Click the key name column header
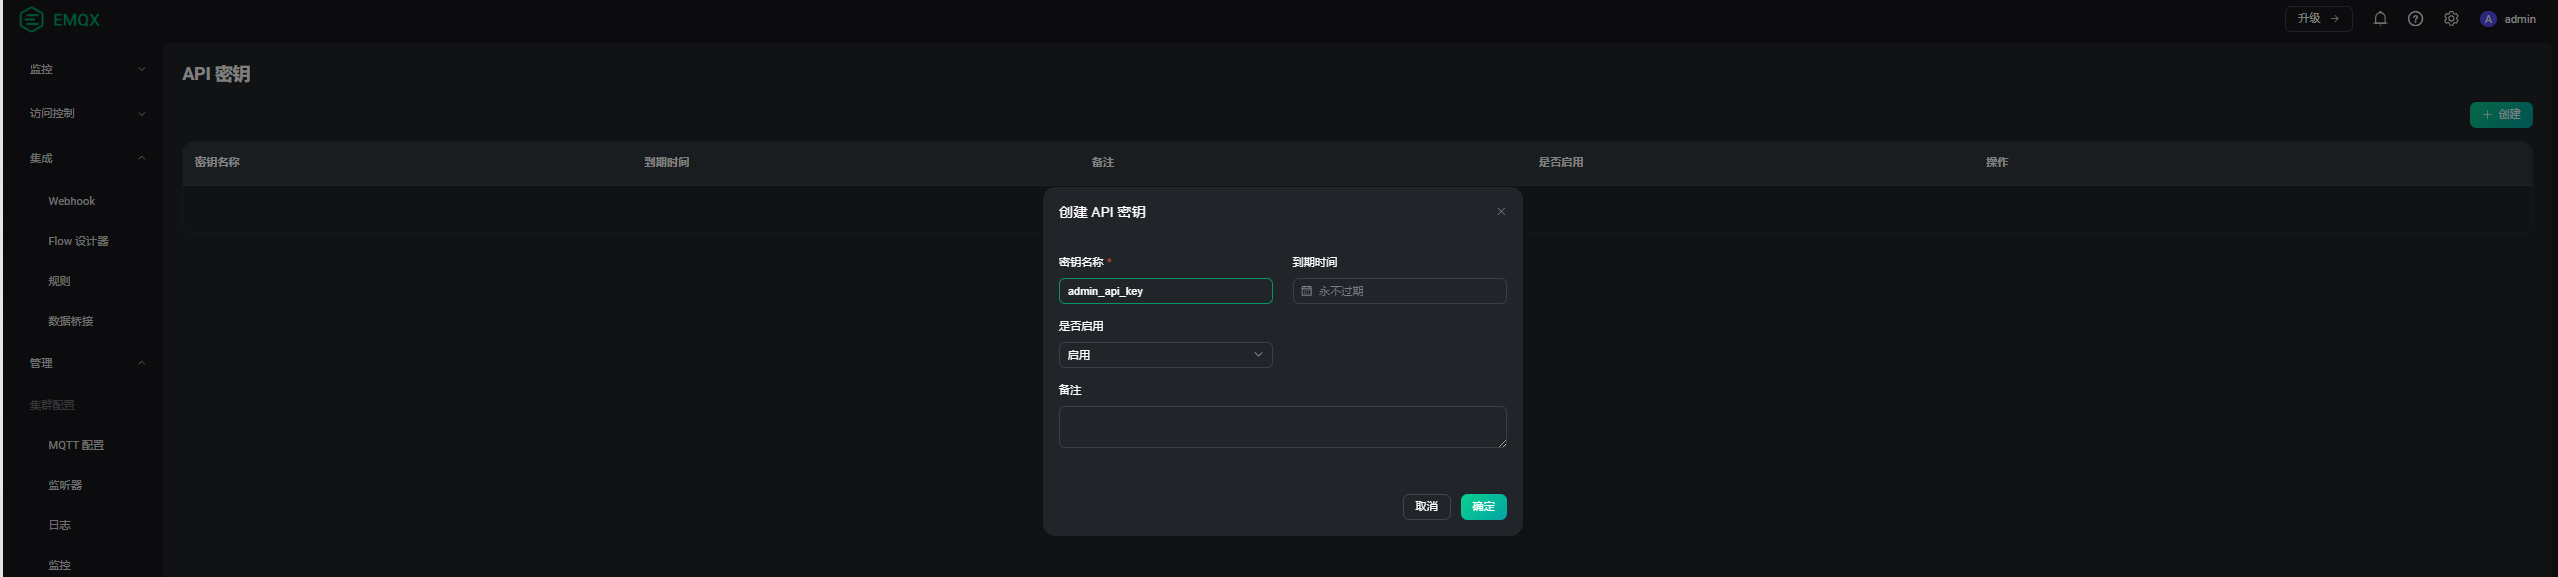 217,162
